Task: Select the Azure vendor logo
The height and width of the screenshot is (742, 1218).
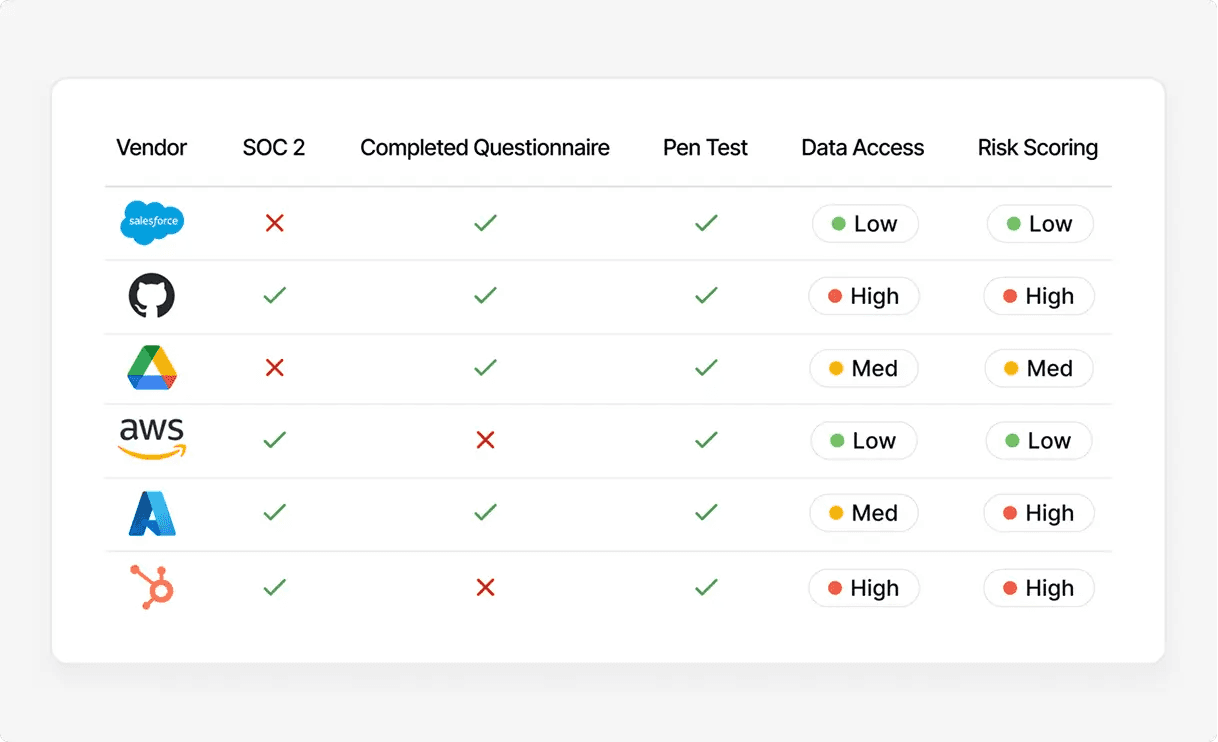Action: click(152, 513)
